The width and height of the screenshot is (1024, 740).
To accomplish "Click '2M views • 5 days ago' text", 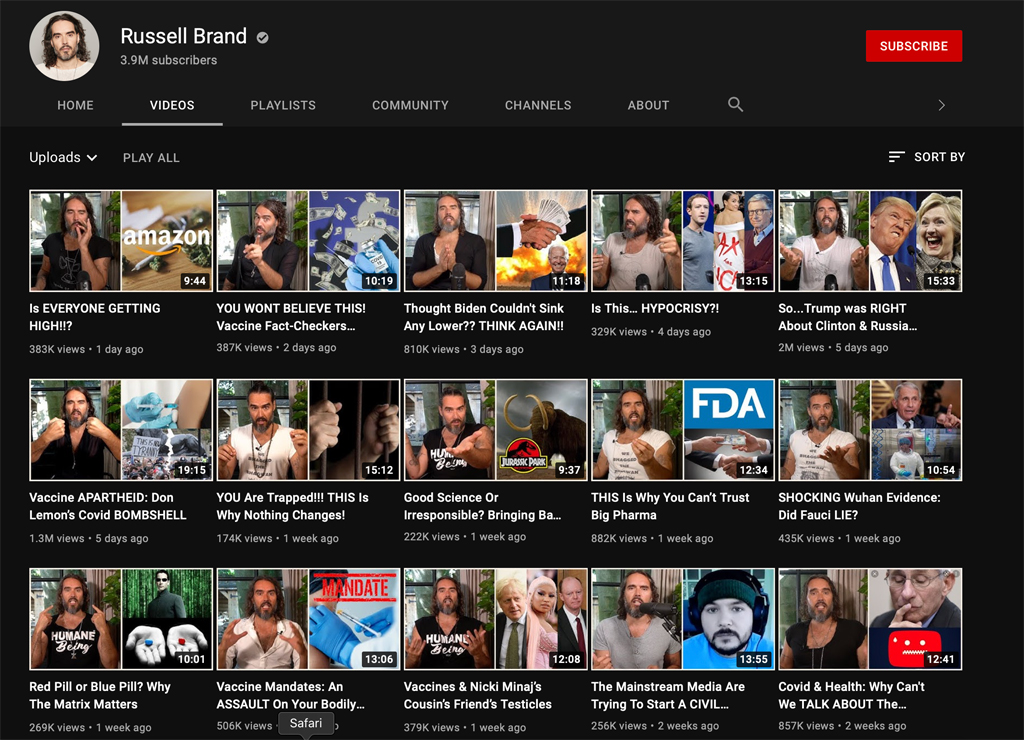I will [x=833, y=347].
